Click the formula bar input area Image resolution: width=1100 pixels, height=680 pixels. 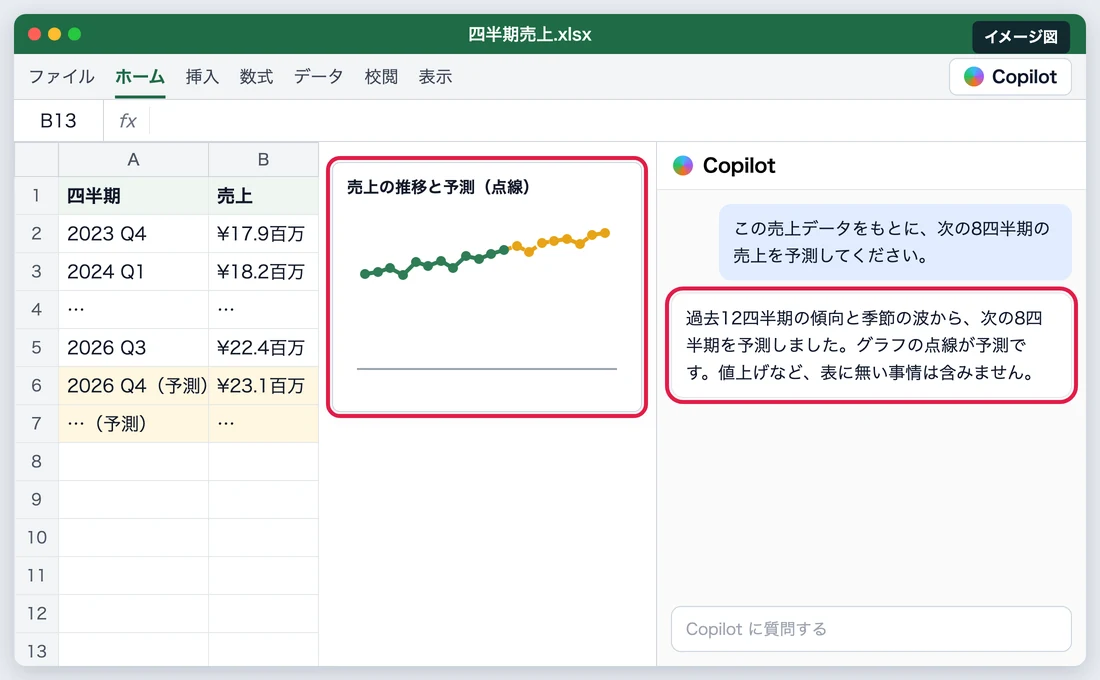coord(617,121)
